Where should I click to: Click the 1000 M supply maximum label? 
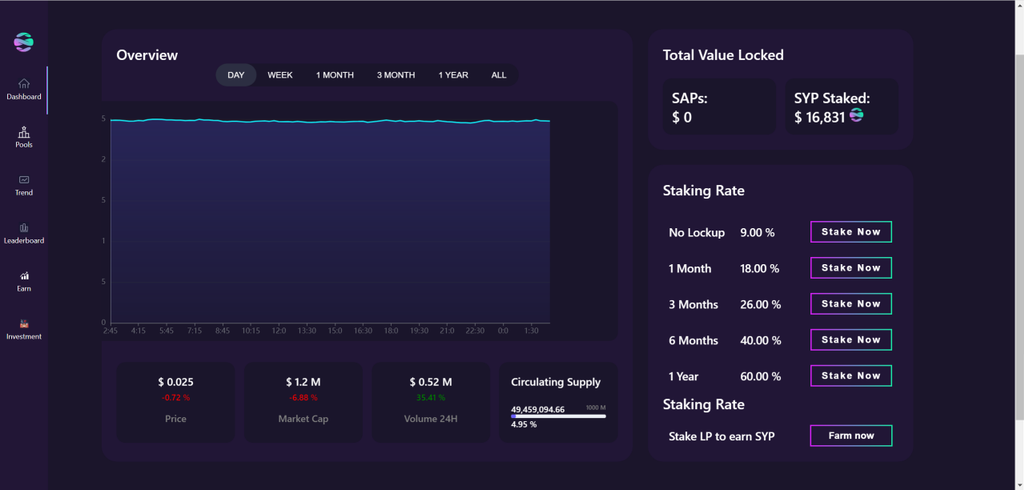coord(596,407)
